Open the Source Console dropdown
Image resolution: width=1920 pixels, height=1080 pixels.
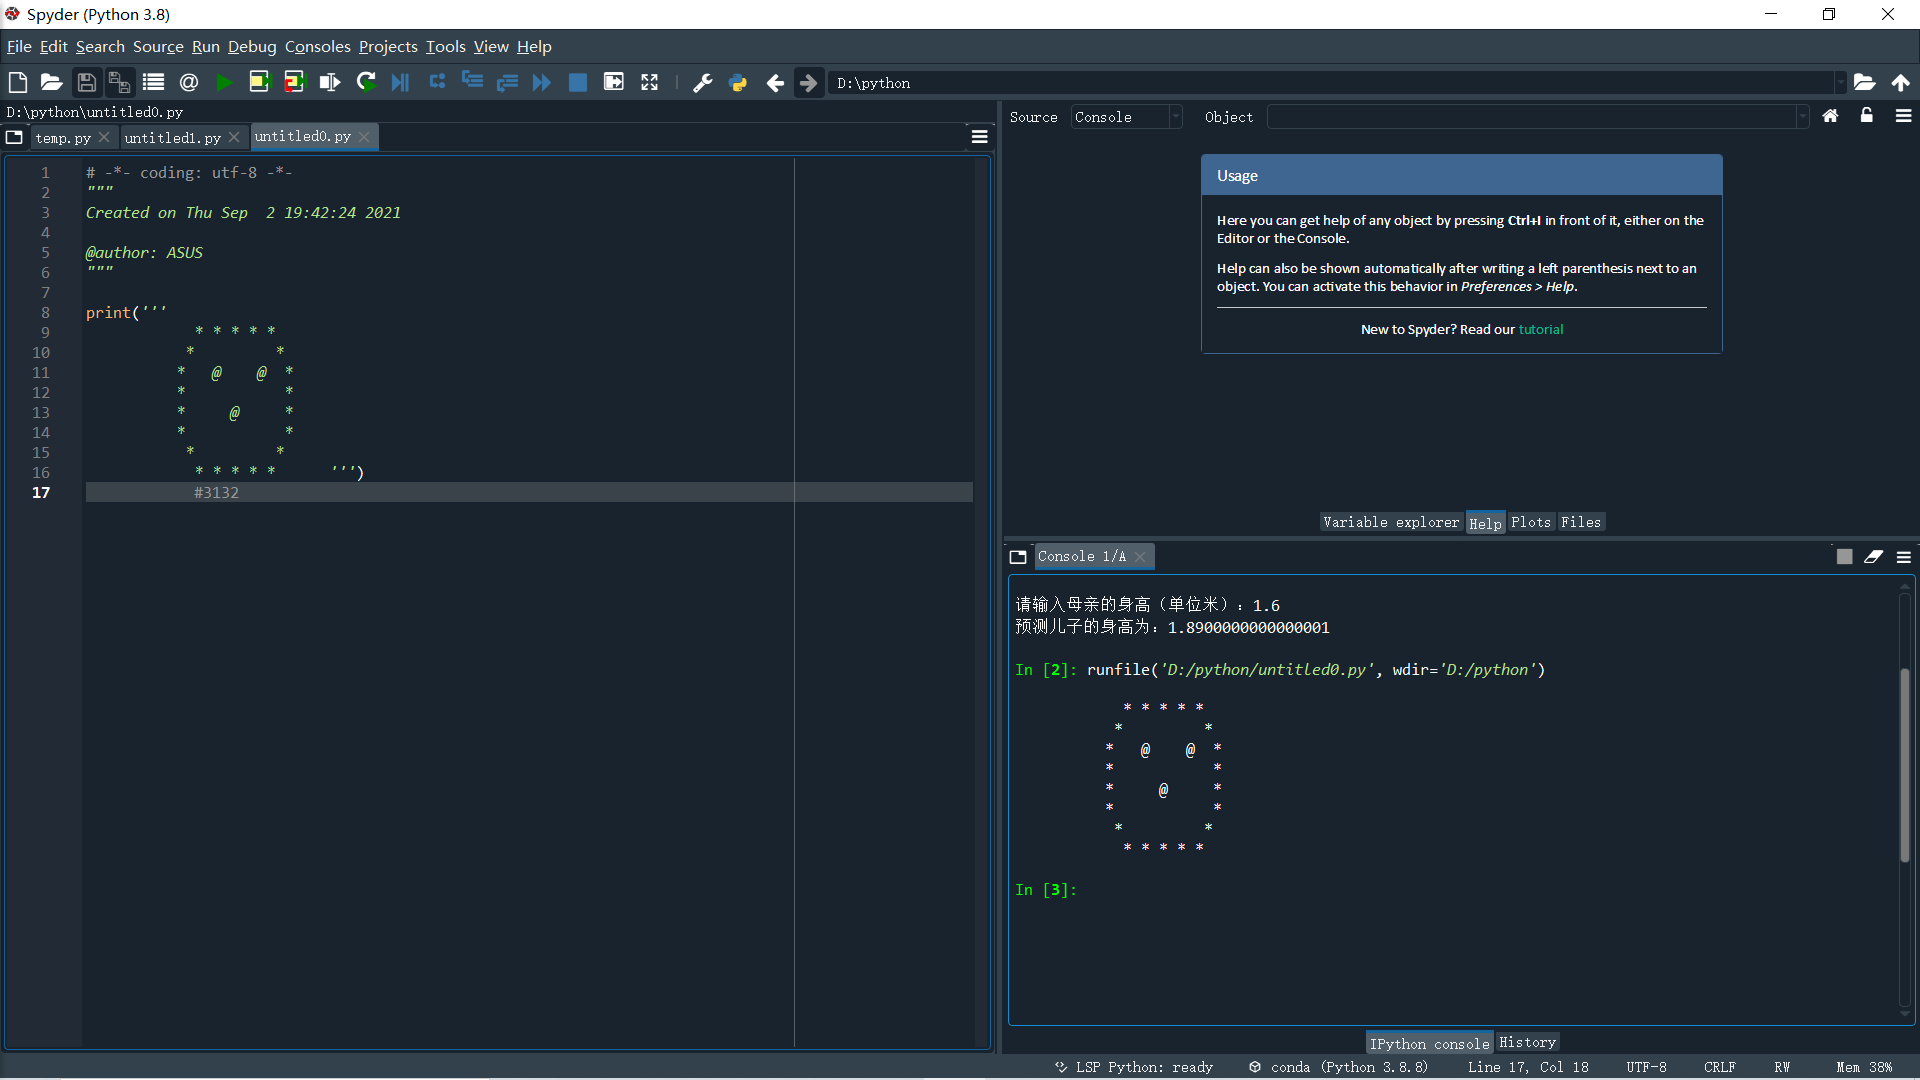(1126, 117)
